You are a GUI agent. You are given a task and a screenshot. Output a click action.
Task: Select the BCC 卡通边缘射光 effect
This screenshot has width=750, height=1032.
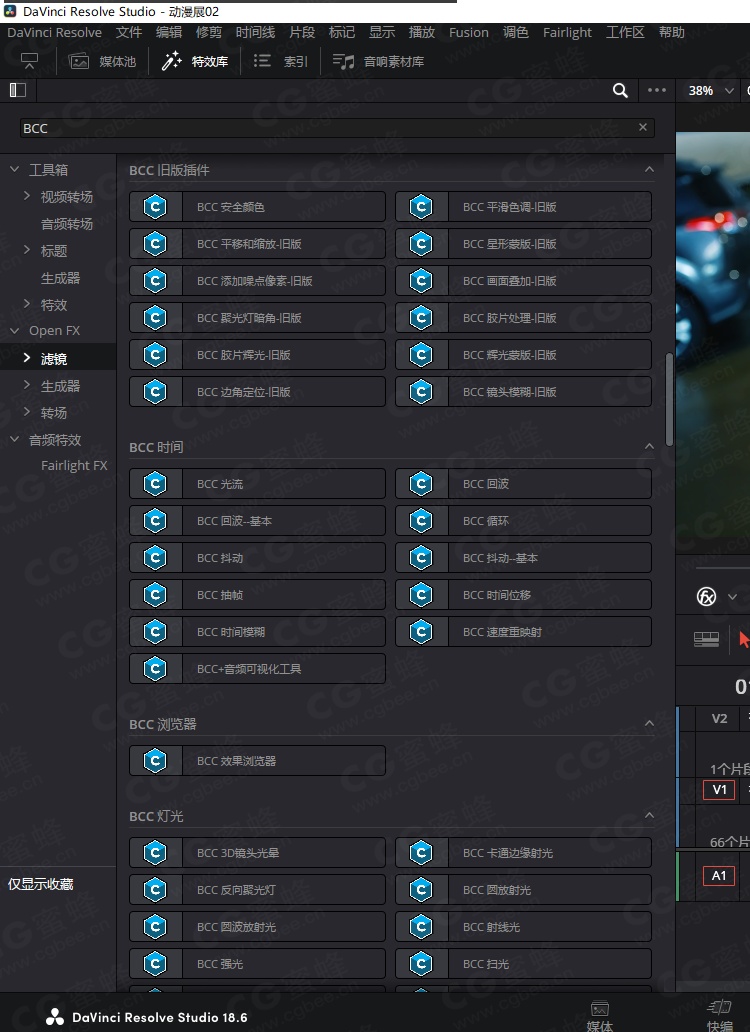point(523,853)
